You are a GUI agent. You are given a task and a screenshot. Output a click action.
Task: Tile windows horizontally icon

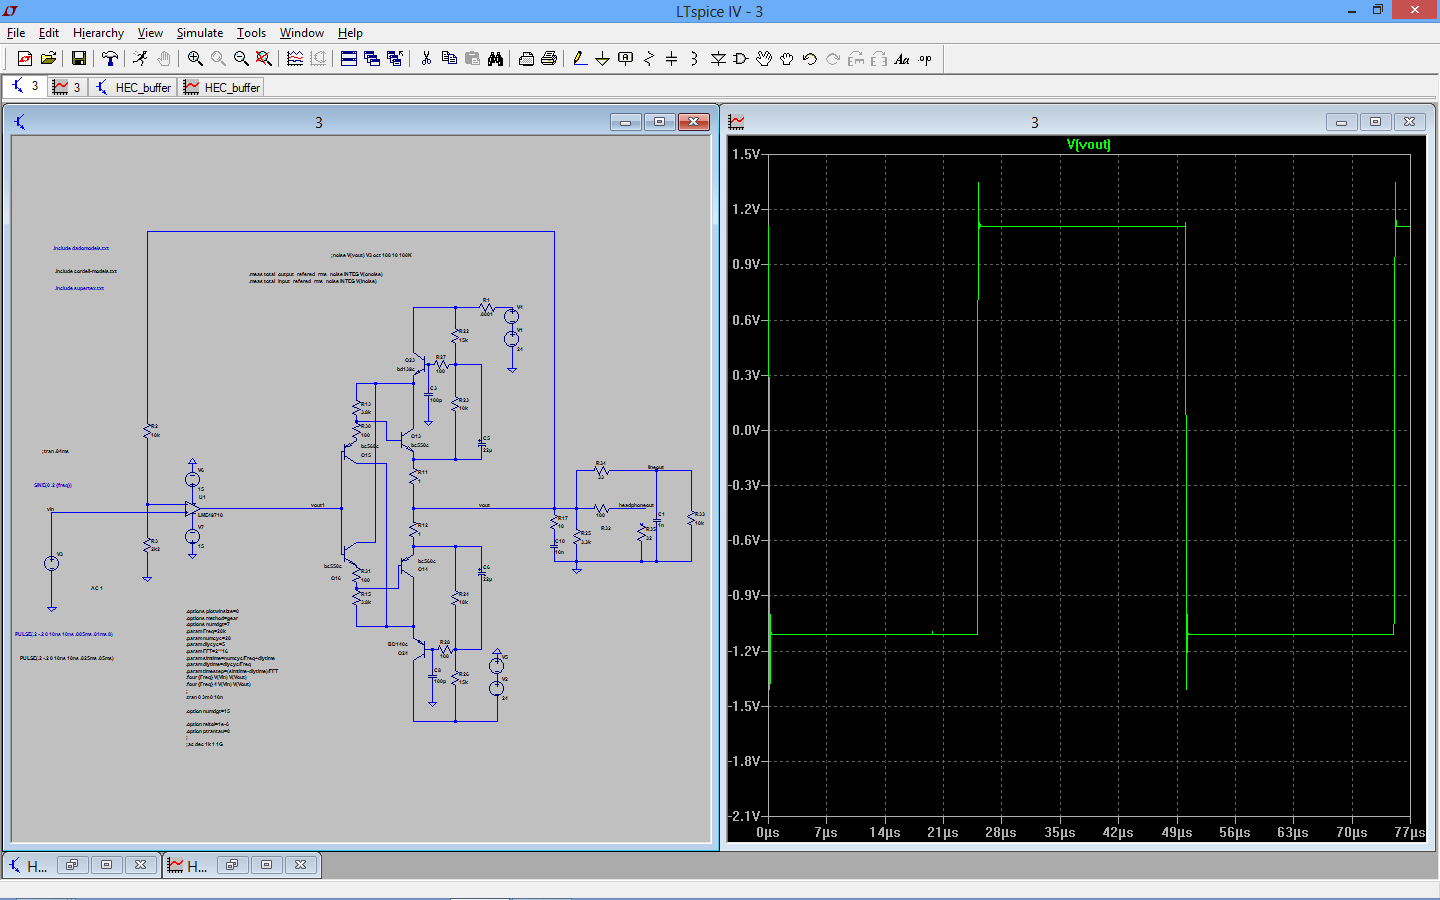(x=349, y=59)
